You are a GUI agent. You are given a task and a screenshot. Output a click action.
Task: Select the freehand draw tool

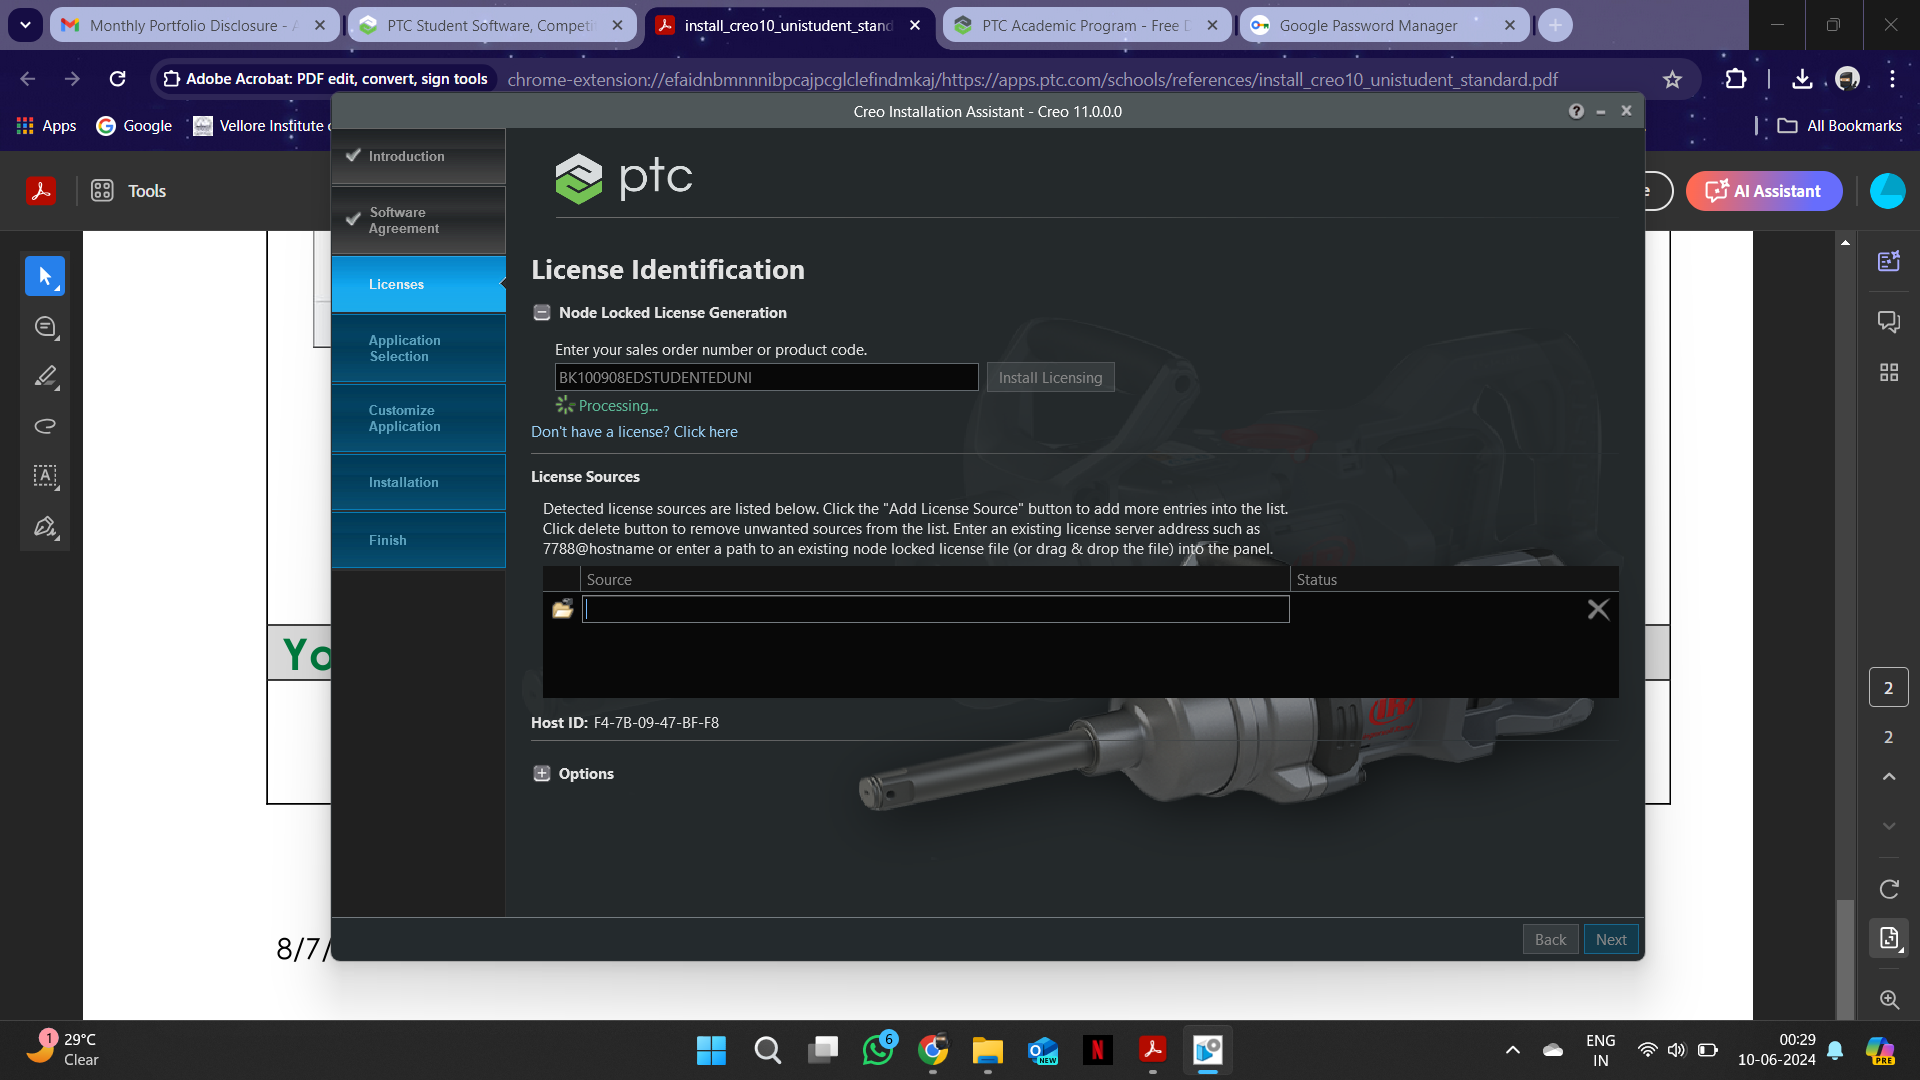pos(45,426)
